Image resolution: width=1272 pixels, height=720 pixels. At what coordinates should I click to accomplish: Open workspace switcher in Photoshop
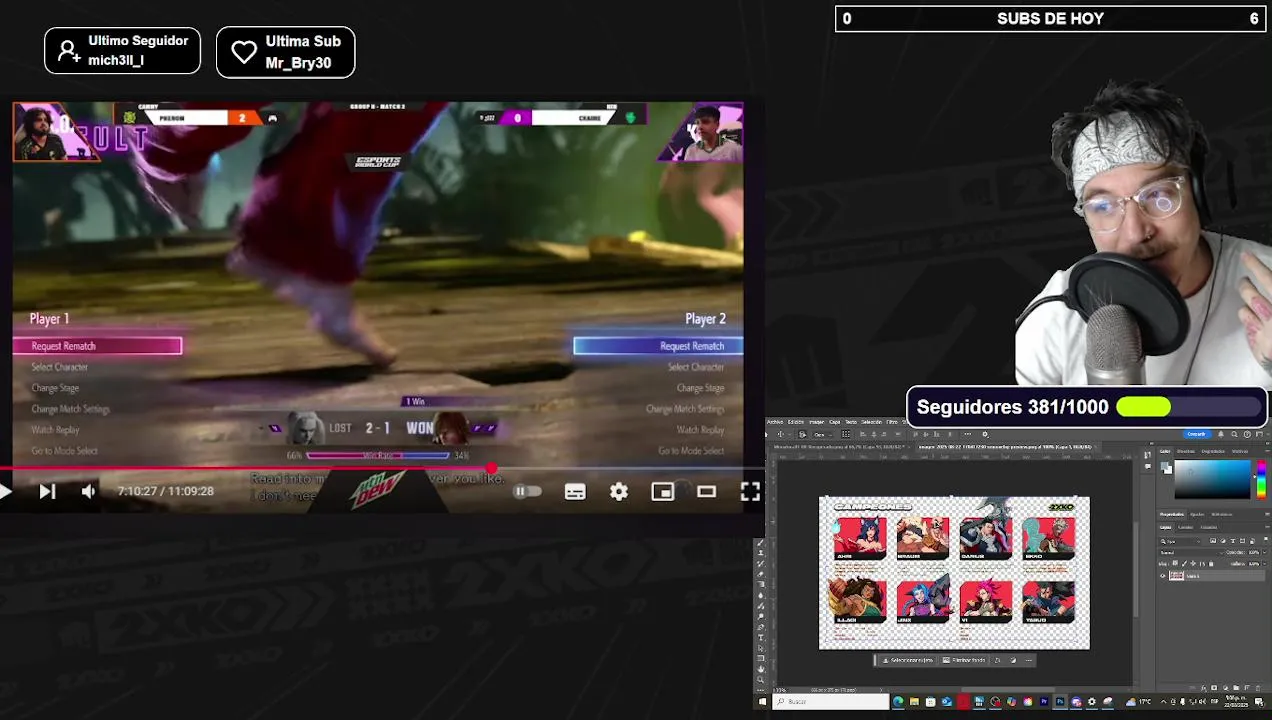point(1260,434)
